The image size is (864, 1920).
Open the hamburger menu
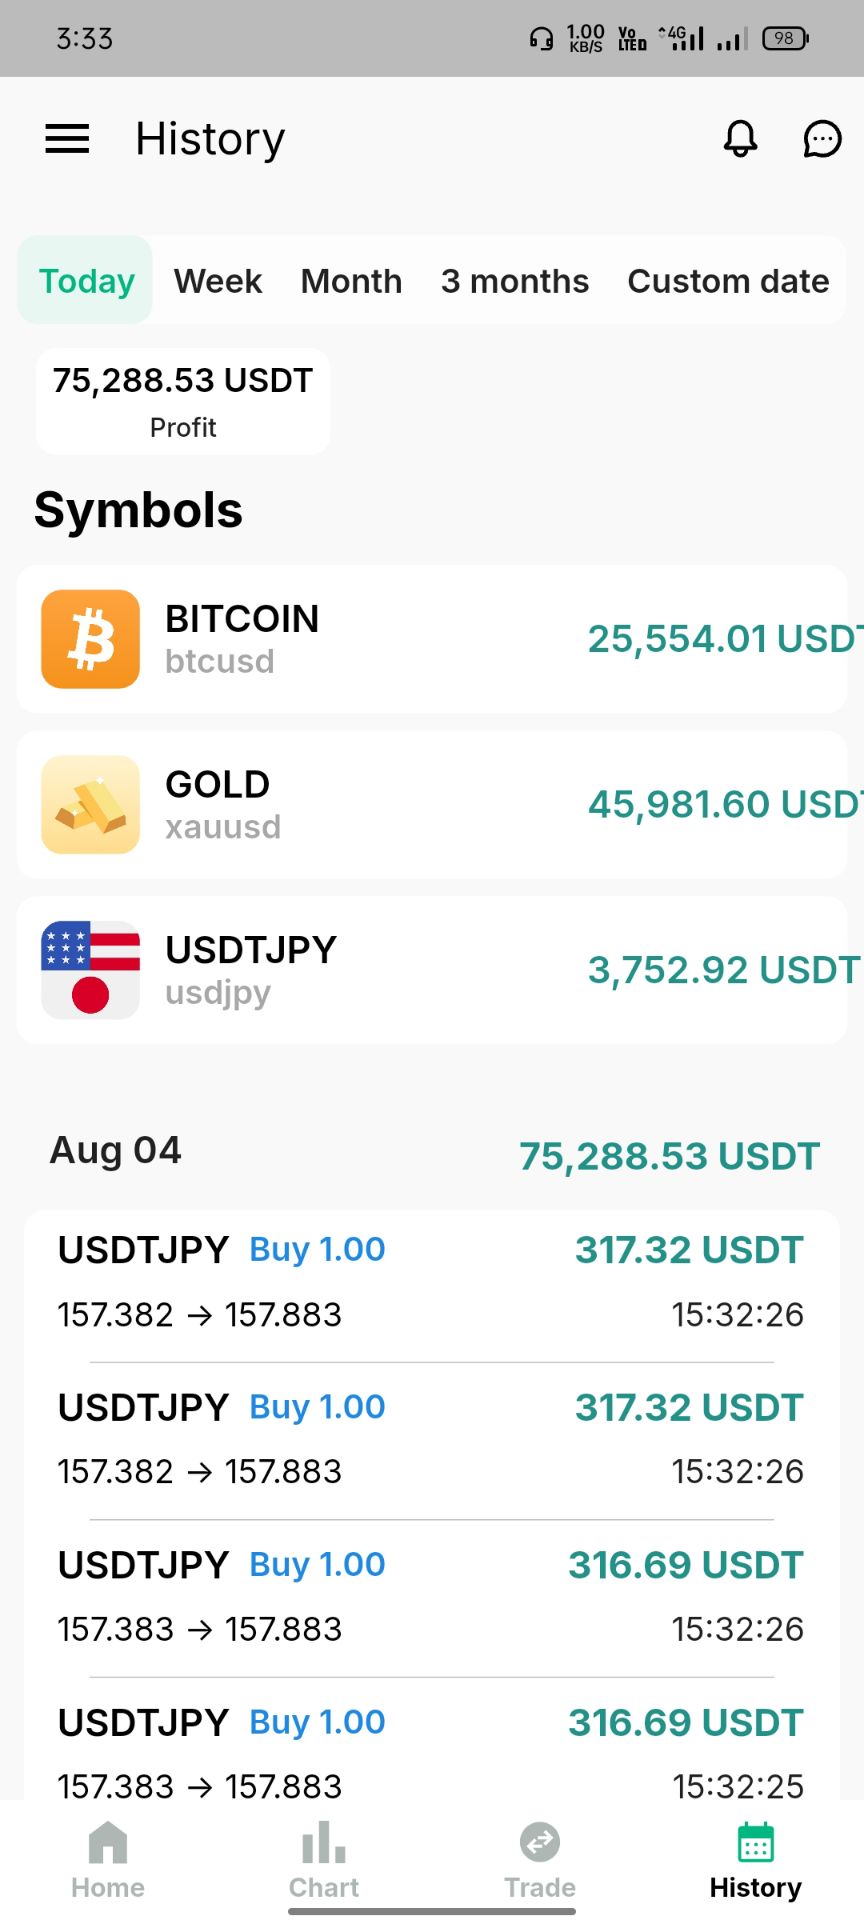pyautogui.click(x=67, y=139)
